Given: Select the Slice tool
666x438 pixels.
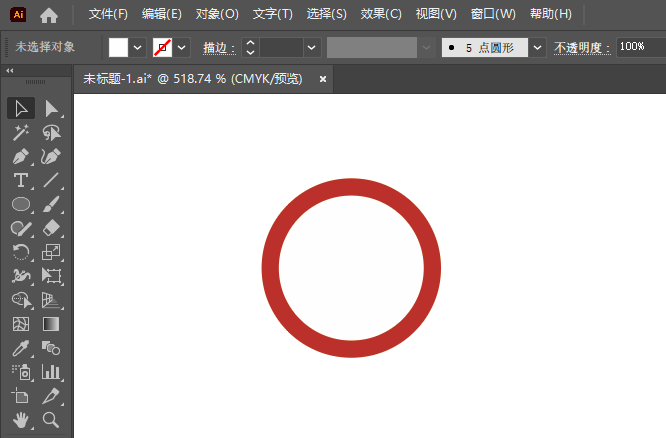Looking at the screenshot, I should pyautogui.click(x=51, y=396).
